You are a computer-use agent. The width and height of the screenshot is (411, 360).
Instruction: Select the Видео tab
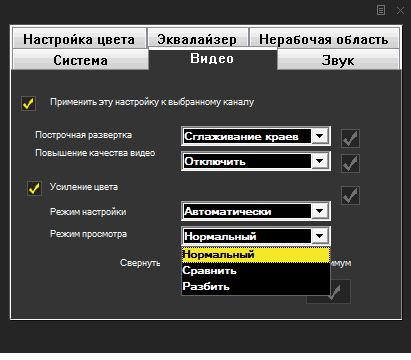(x=212, y=58)
